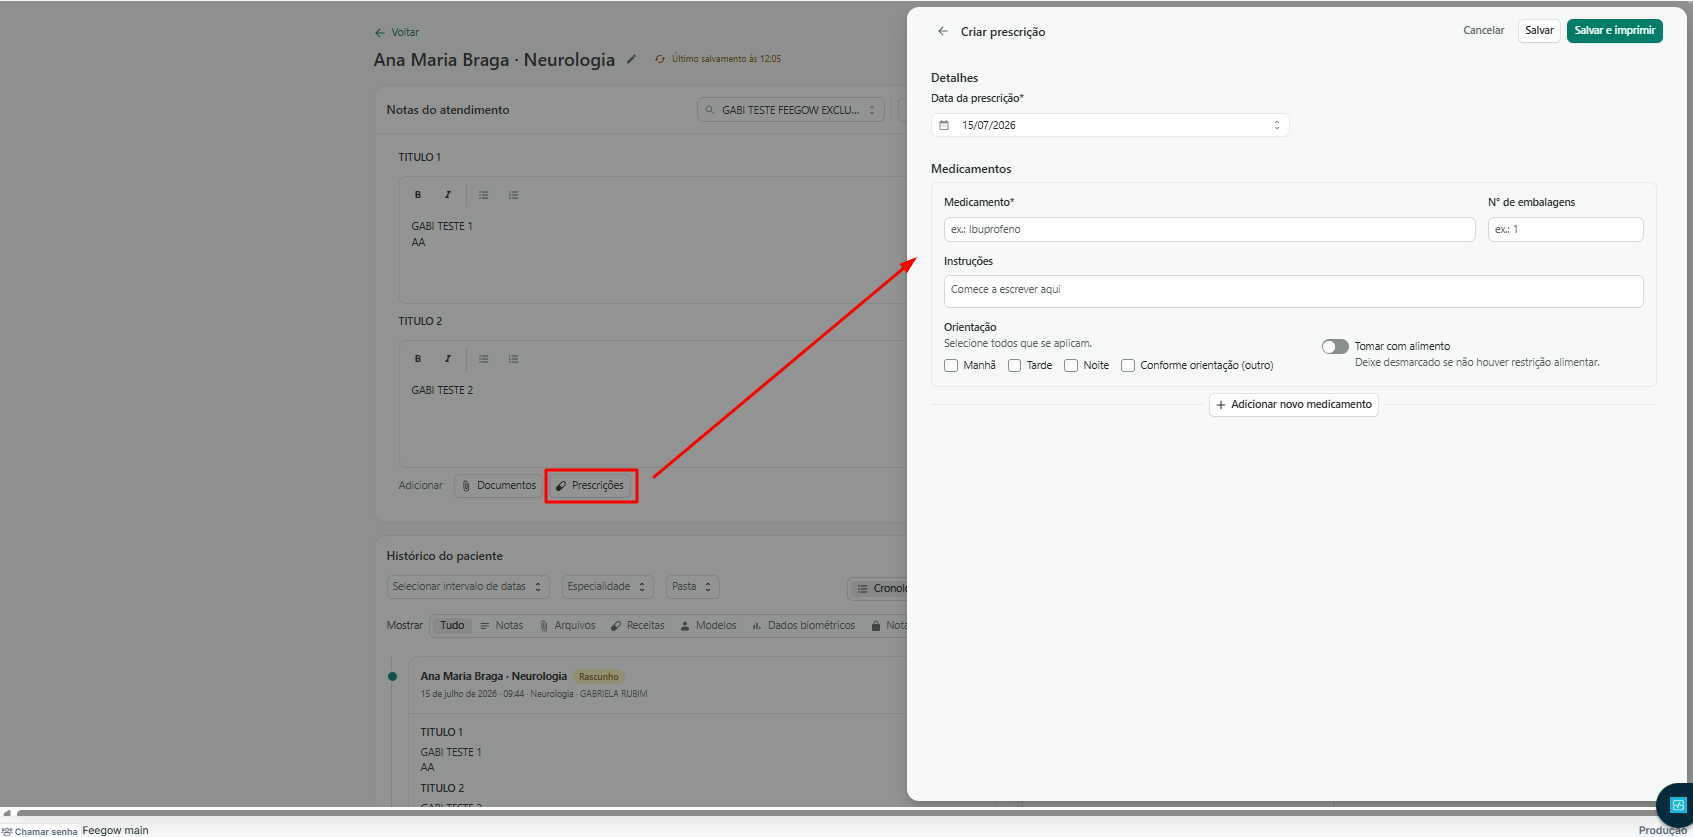Screen dimensions: 1693x837
Task: Open the floating teal chat widget icon
Action: 1677,805
